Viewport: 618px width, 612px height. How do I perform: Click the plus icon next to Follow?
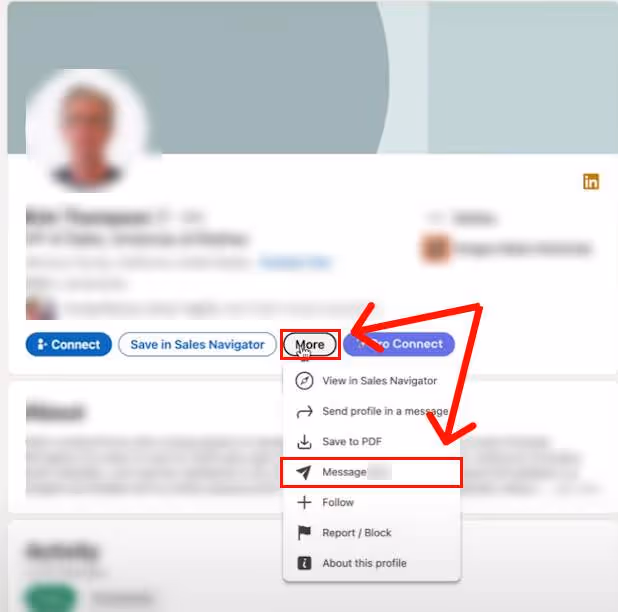coord(304,502)
